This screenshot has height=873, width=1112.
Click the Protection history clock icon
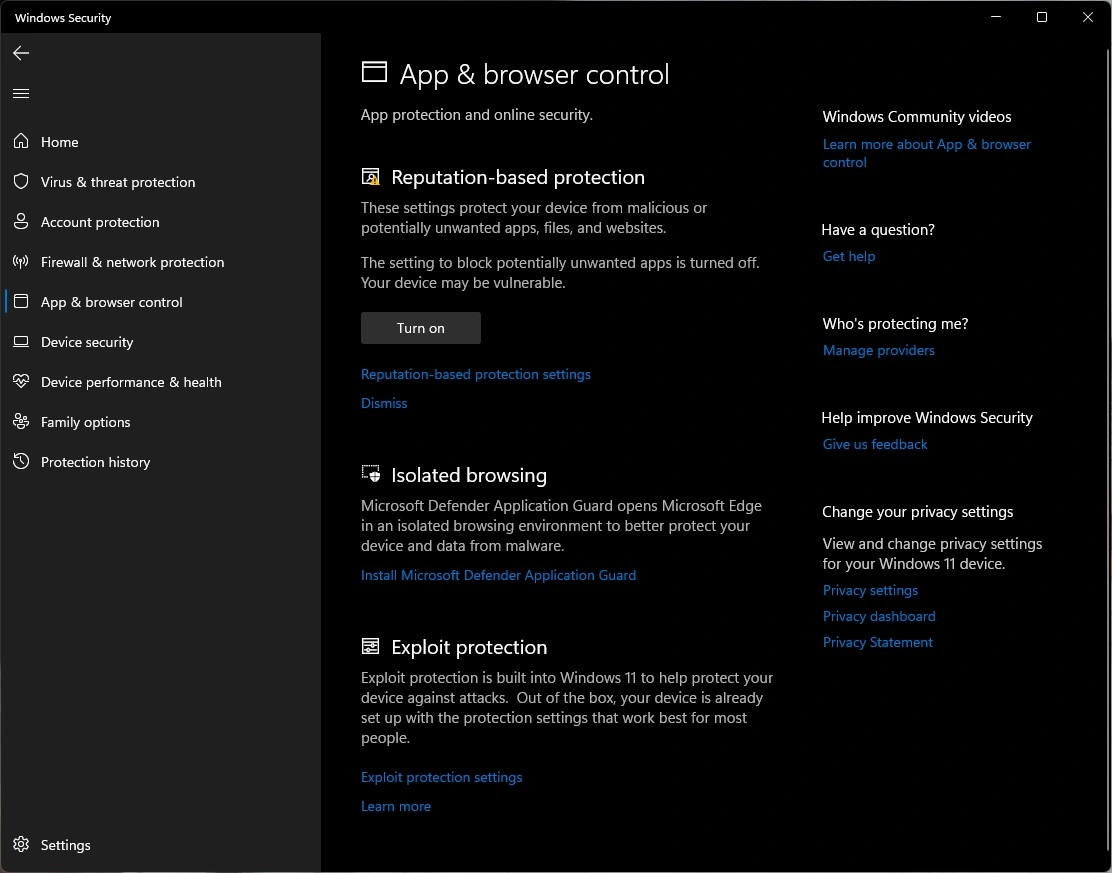pyautogui.click(x=21, y=461)
